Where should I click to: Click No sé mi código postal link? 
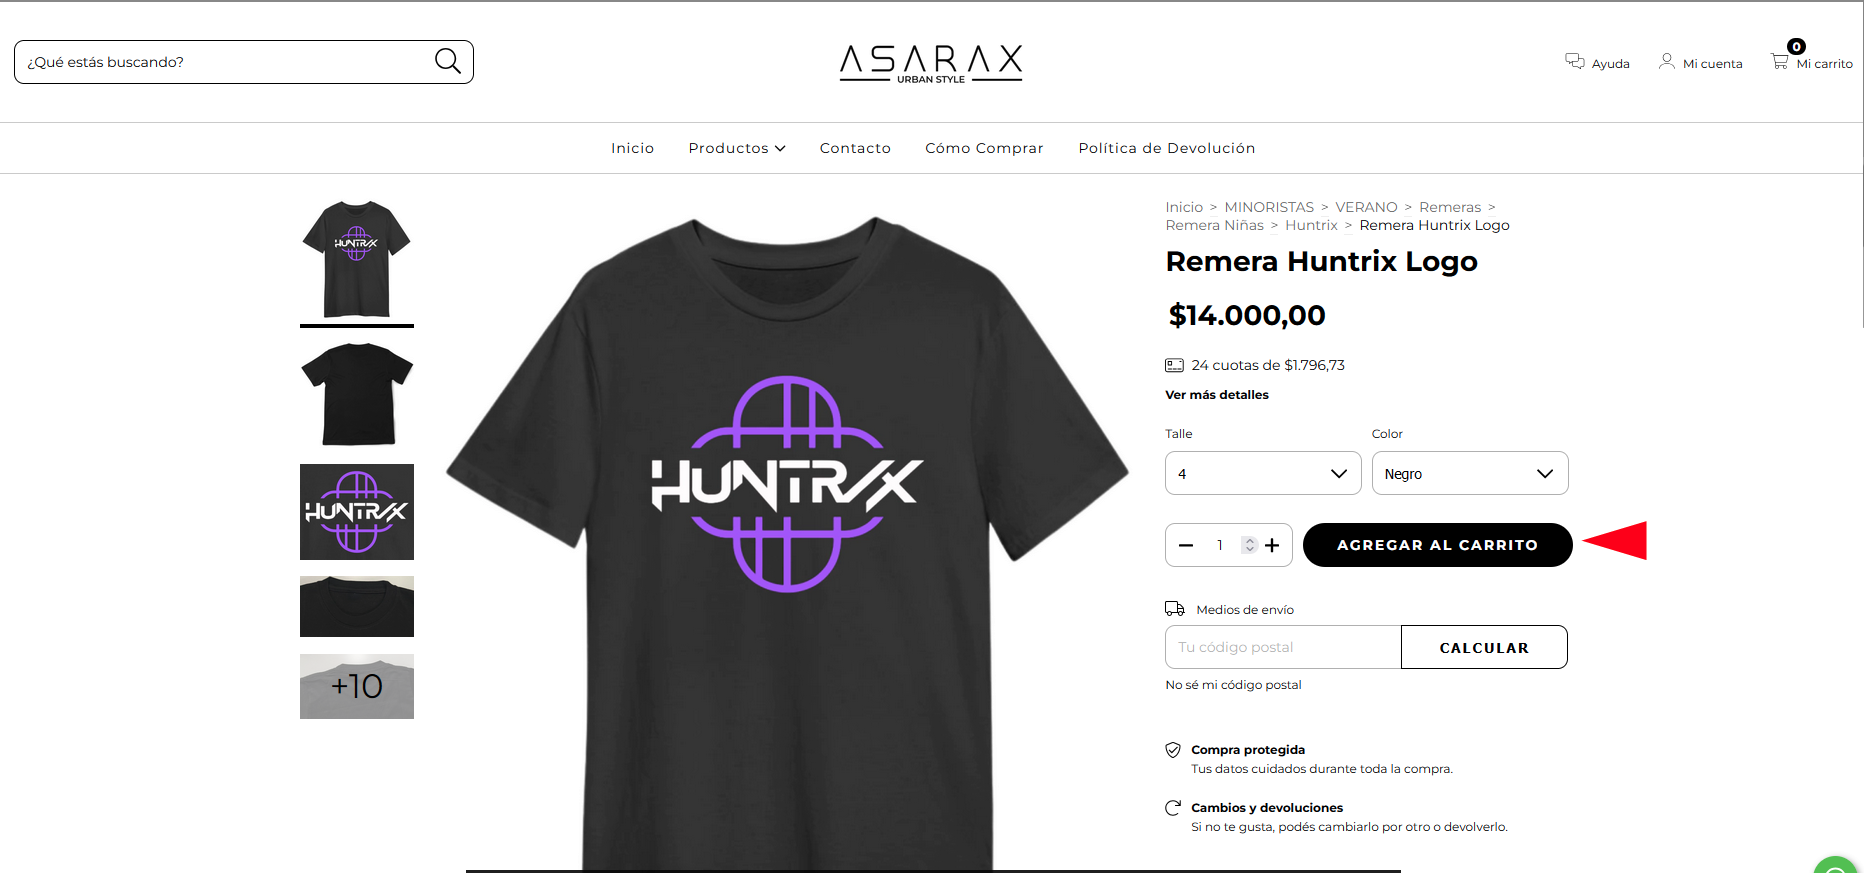tap(1233, 685)
